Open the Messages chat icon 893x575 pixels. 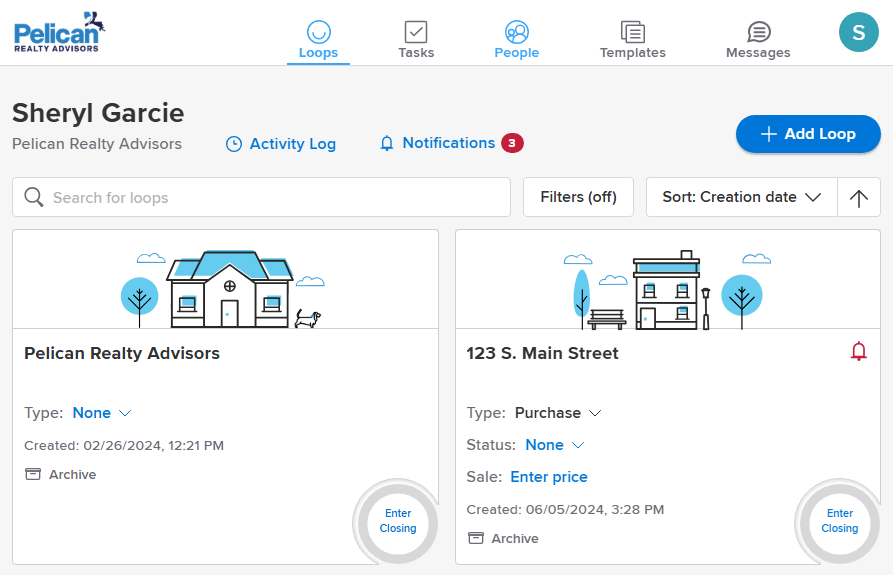pos(758,40)
